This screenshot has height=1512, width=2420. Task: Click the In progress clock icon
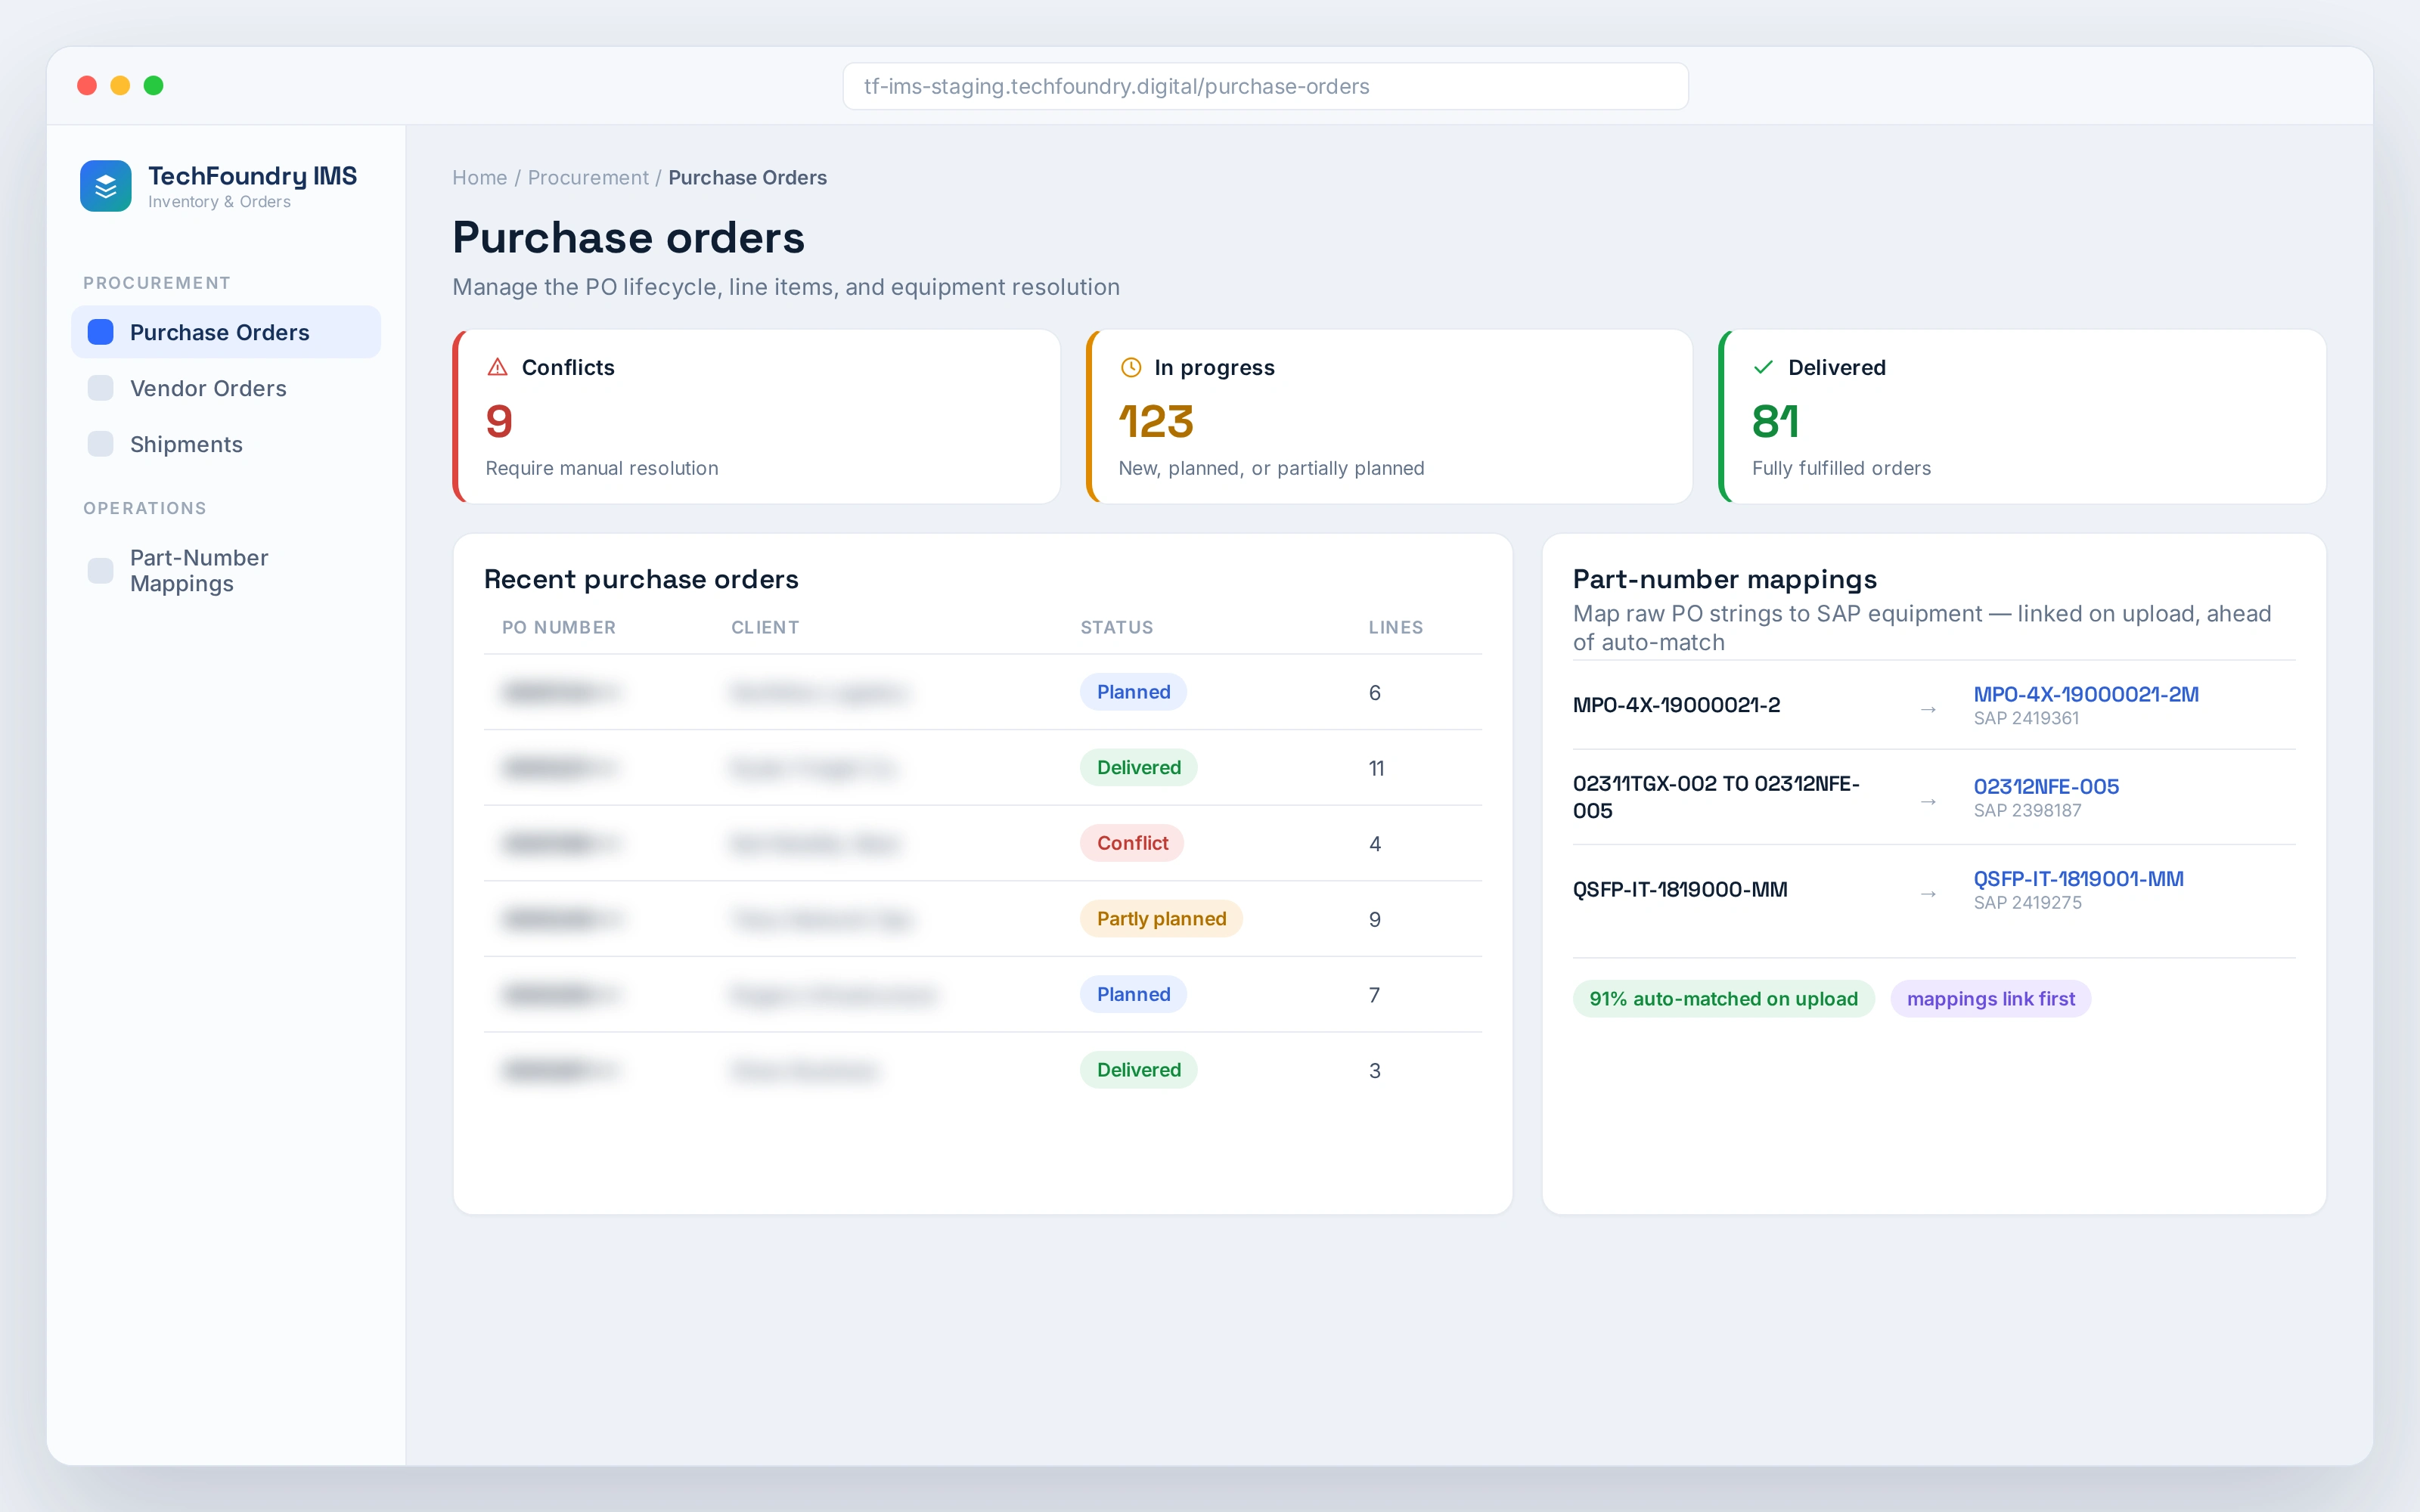tap(1130, 367)
